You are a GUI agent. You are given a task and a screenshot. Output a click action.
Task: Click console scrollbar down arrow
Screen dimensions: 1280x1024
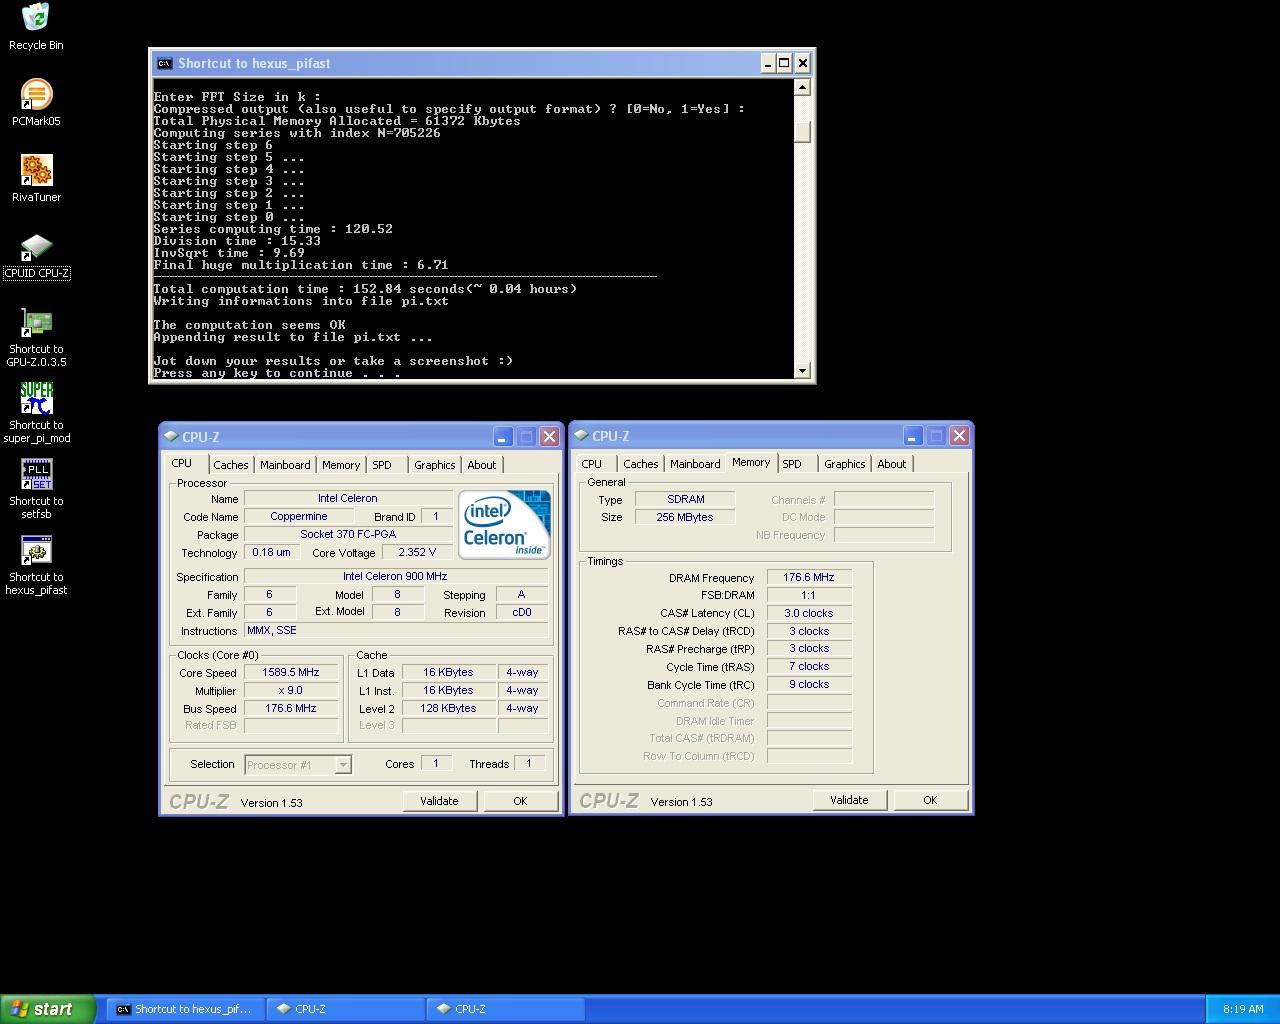[802, 371]
